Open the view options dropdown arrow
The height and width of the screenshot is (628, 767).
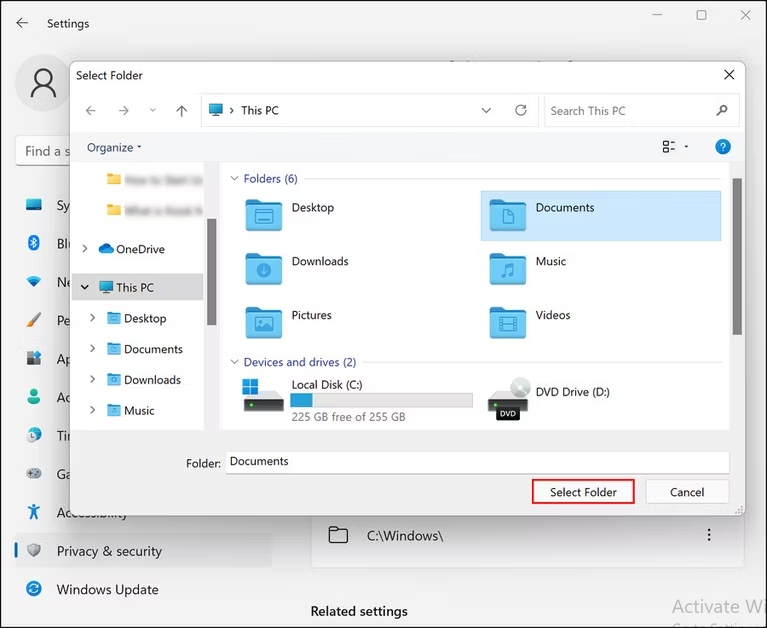(x=686, y=146)
